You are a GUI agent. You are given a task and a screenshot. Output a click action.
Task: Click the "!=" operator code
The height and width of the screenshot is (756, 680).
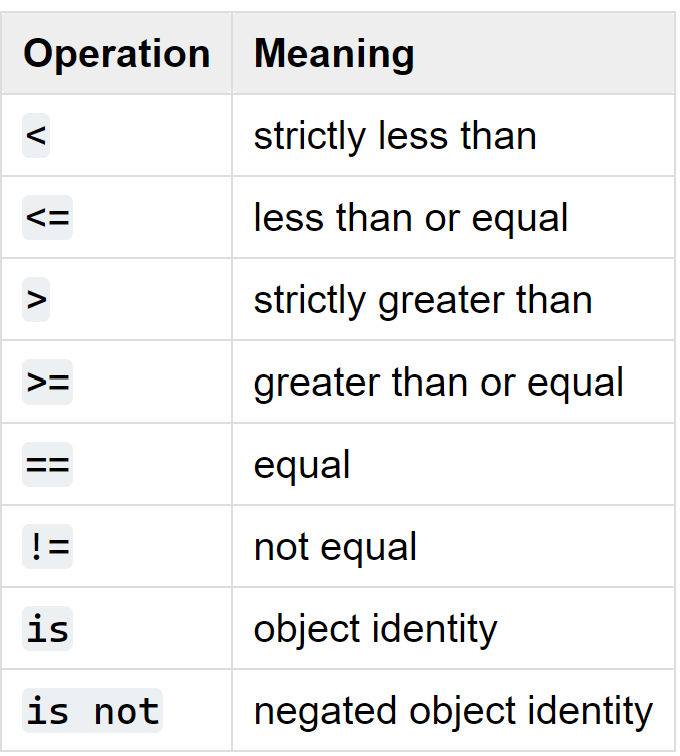47,547
